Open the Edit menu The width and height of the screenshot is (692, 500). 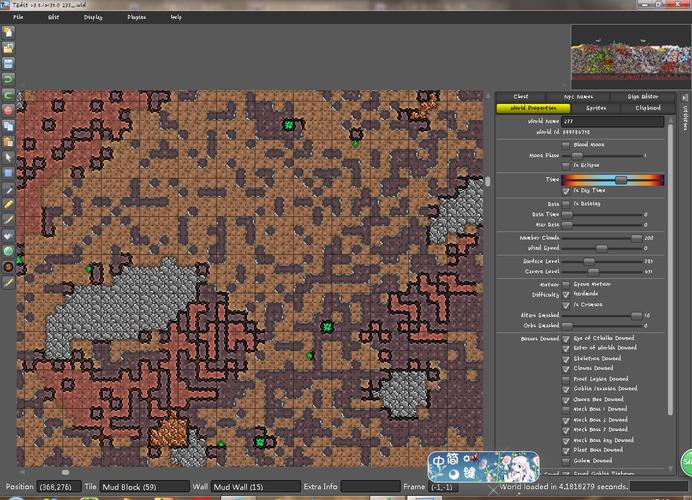click(x=53, y=17)
